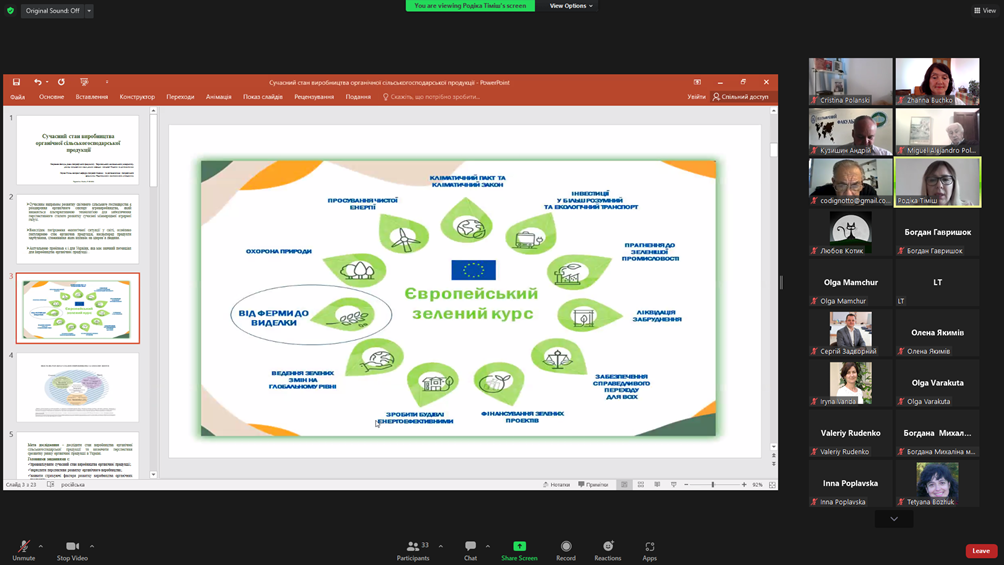Click the Примітки comments button

pos(593,485)
